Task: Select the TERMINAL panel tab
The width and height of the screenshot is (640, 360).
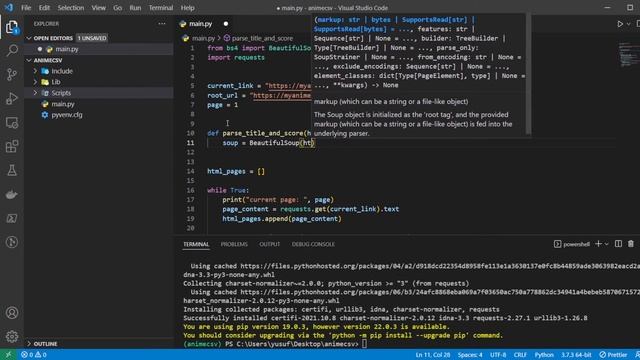Action: pyautogui.click(x=196, y=244)
